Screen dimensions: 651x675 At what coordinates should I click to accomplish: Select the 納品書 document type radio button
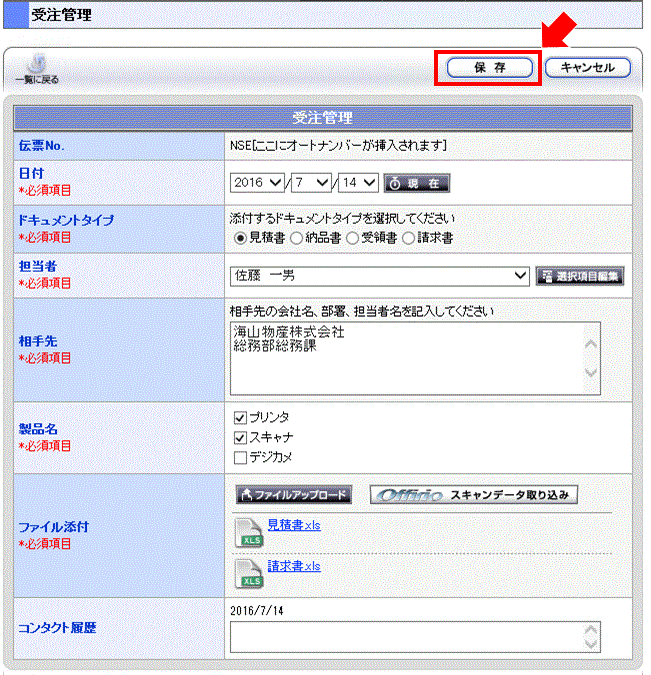point(296,238)
